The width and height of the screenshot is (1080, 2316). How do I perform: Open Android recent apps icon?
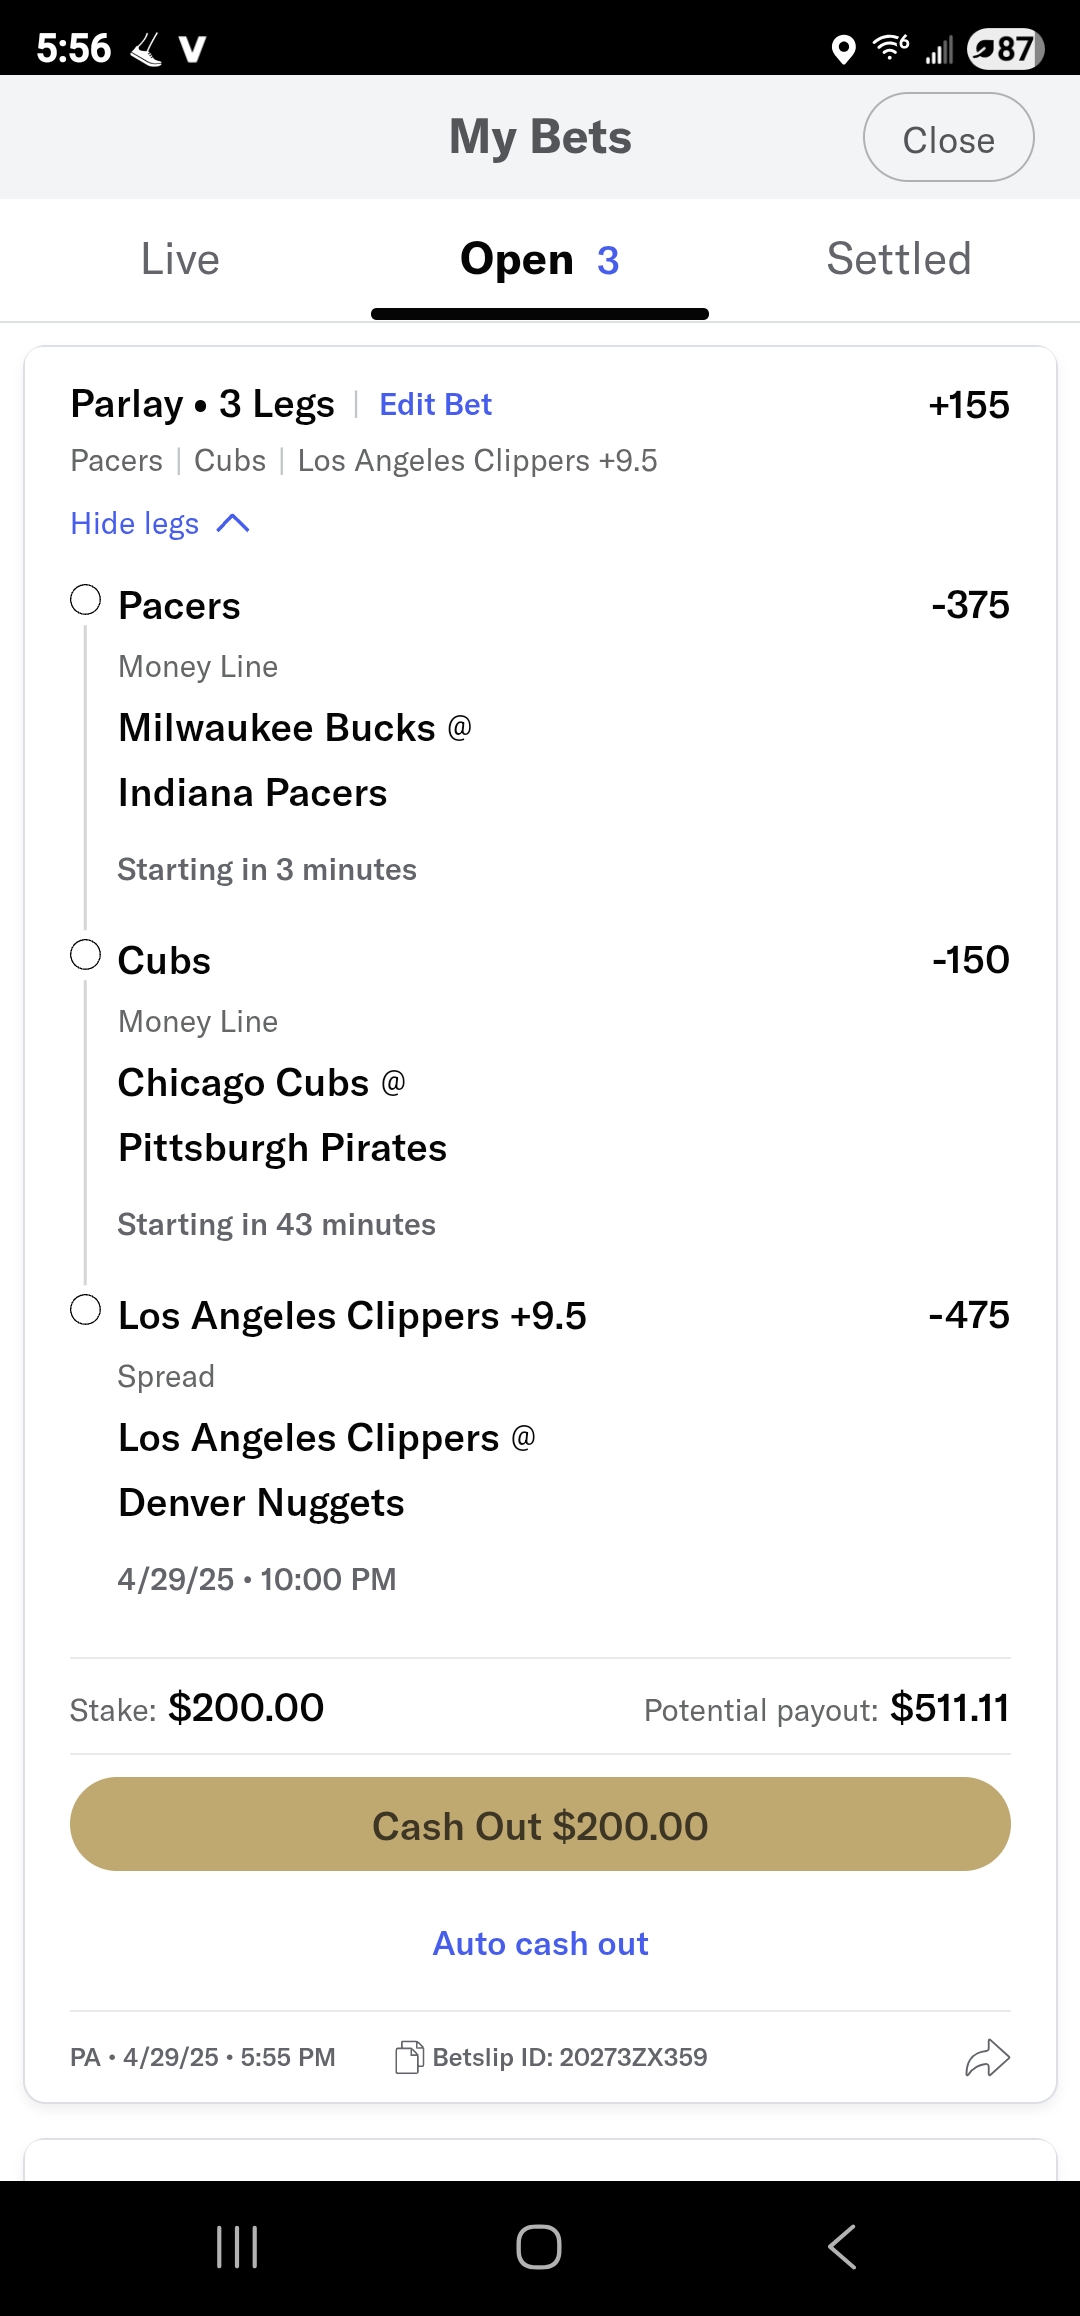[x=237, y=2247]
